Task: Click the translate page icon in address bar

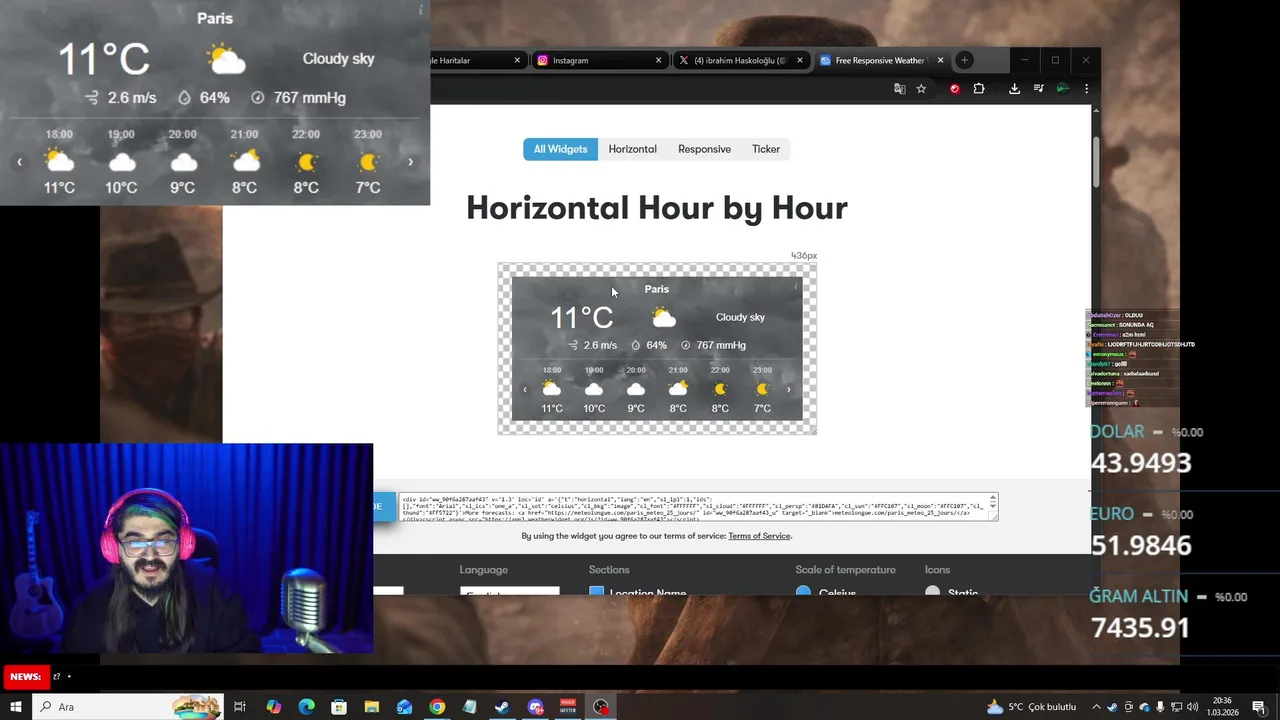Action: (899, 89)
